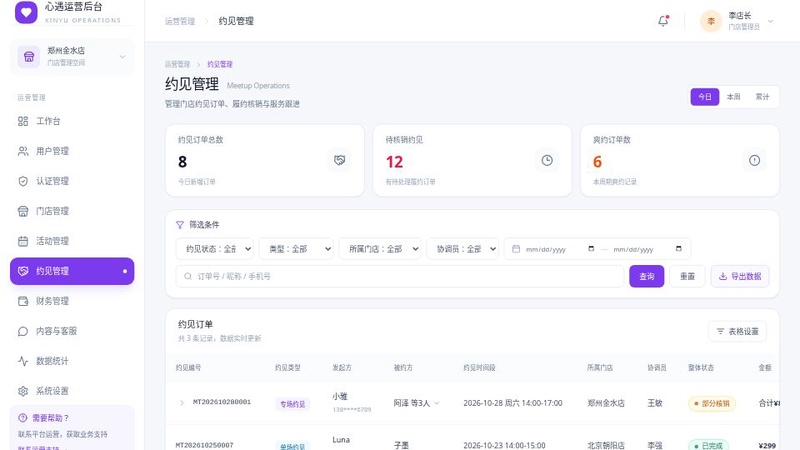Image resolution: width=800 pixels, height=450 pixels.
Task: Open 内容与客服 in the sidebar
Action: [72, 331]
